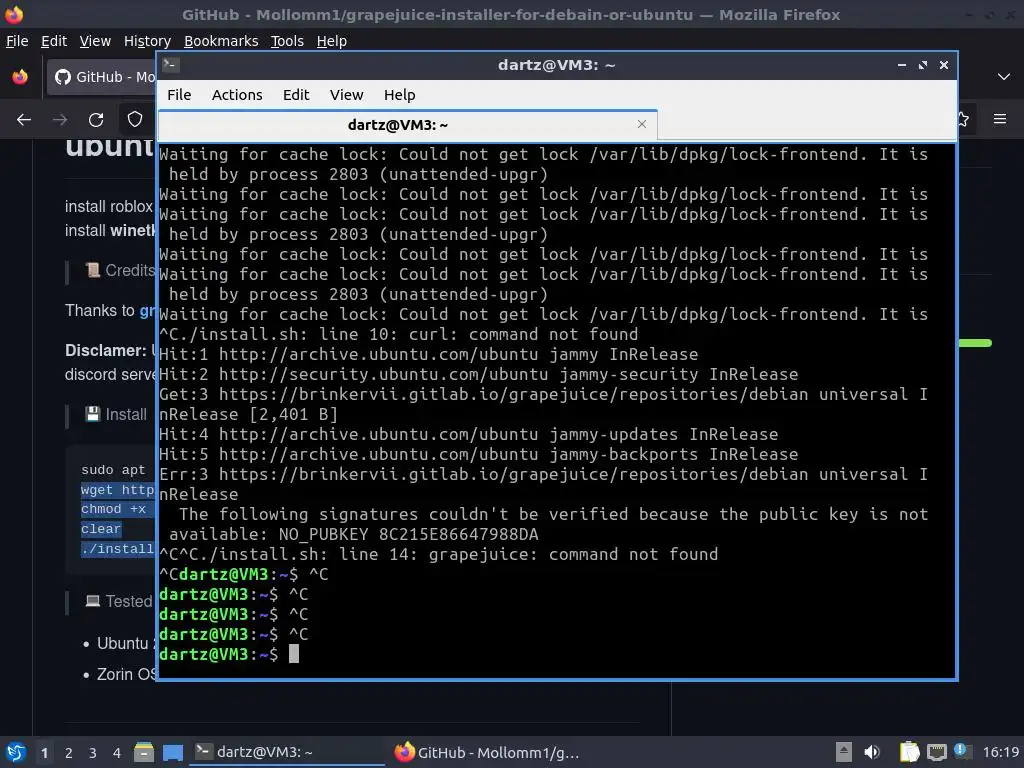Open the file manager panel icon

tap(144, 752)
